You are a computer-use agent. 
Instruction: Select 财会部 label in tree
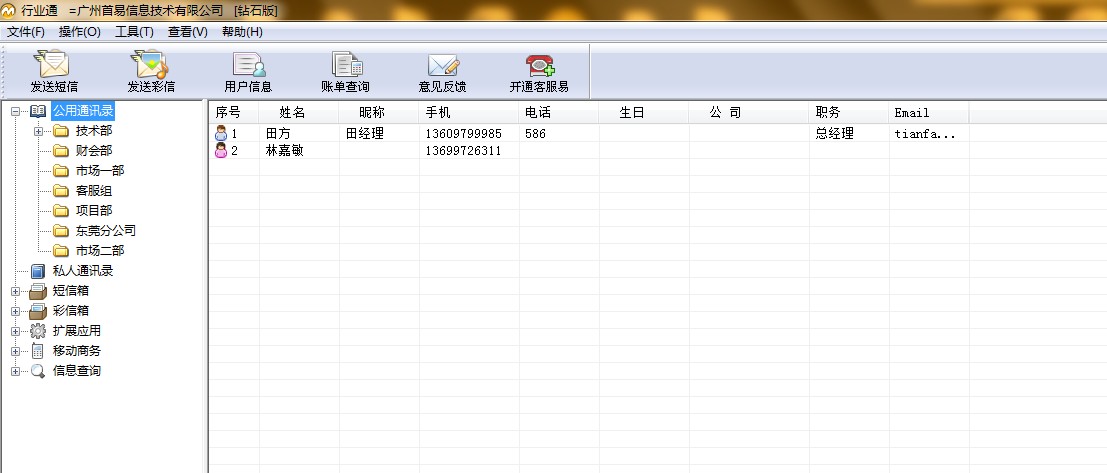tap(94, 150)
